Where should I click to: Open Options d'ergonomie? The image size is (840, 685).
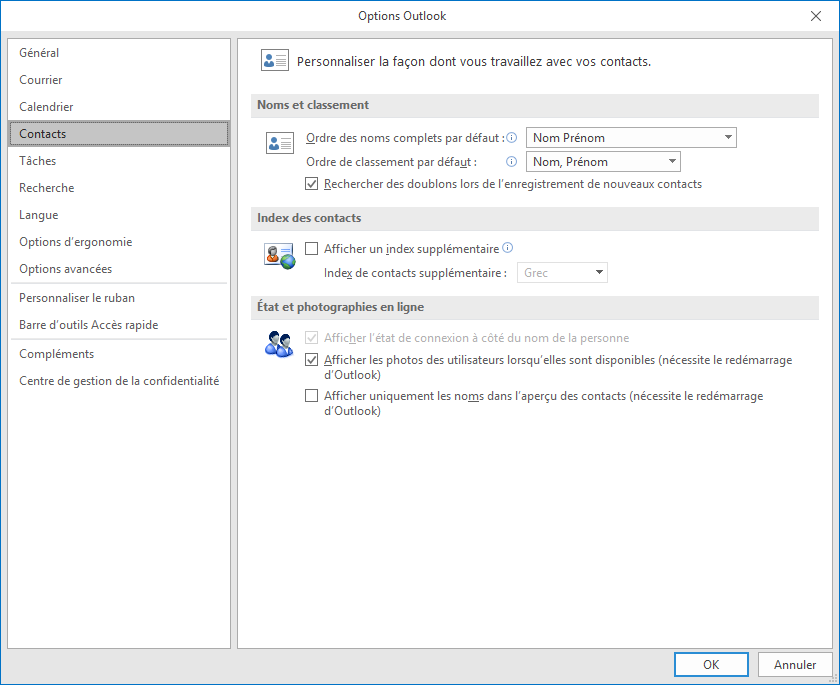119,242
